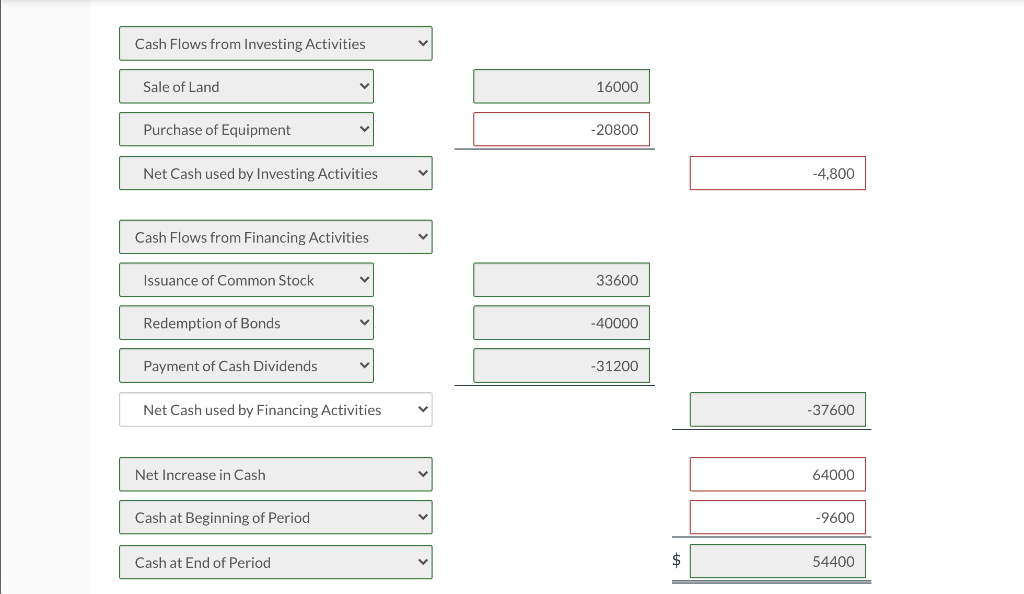The height and width of the screenshot is (594, 1024).
Task: Open the Redemption of Bonds dropdown
Action: 245,322
